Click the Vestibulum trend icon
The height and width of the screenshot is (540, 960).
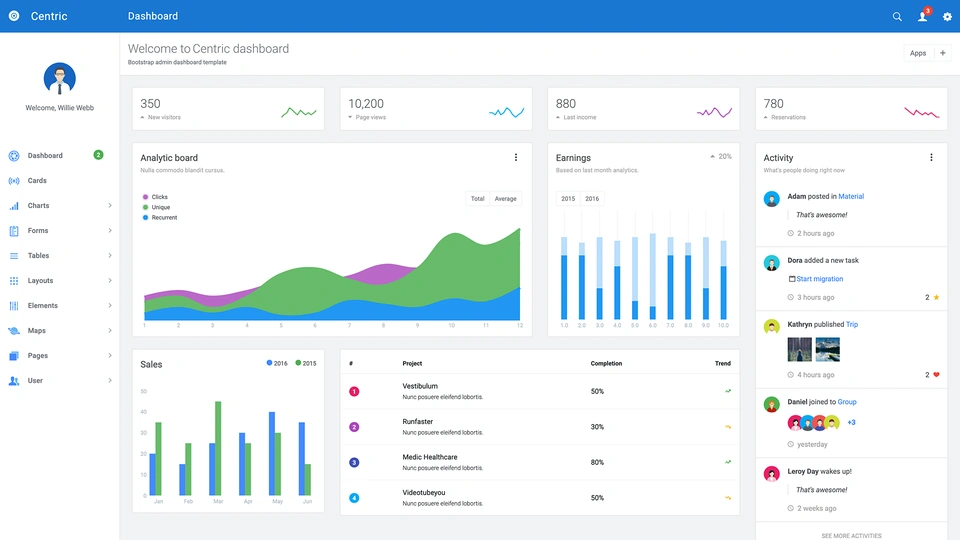tap(728, 391)
